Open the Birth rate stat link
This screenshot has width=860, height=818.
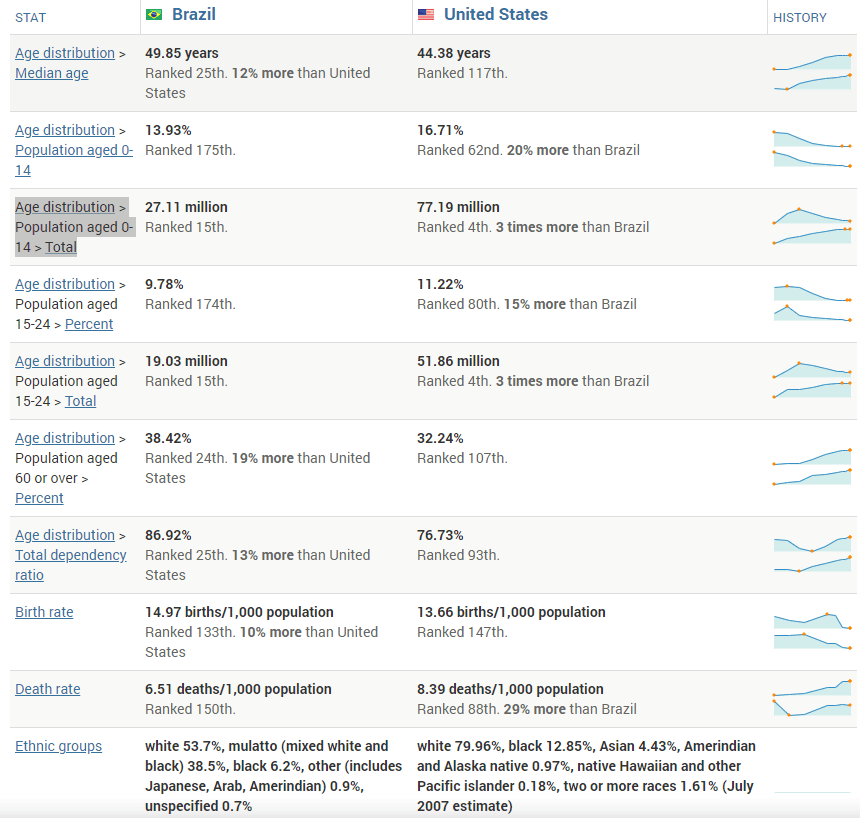44,612
